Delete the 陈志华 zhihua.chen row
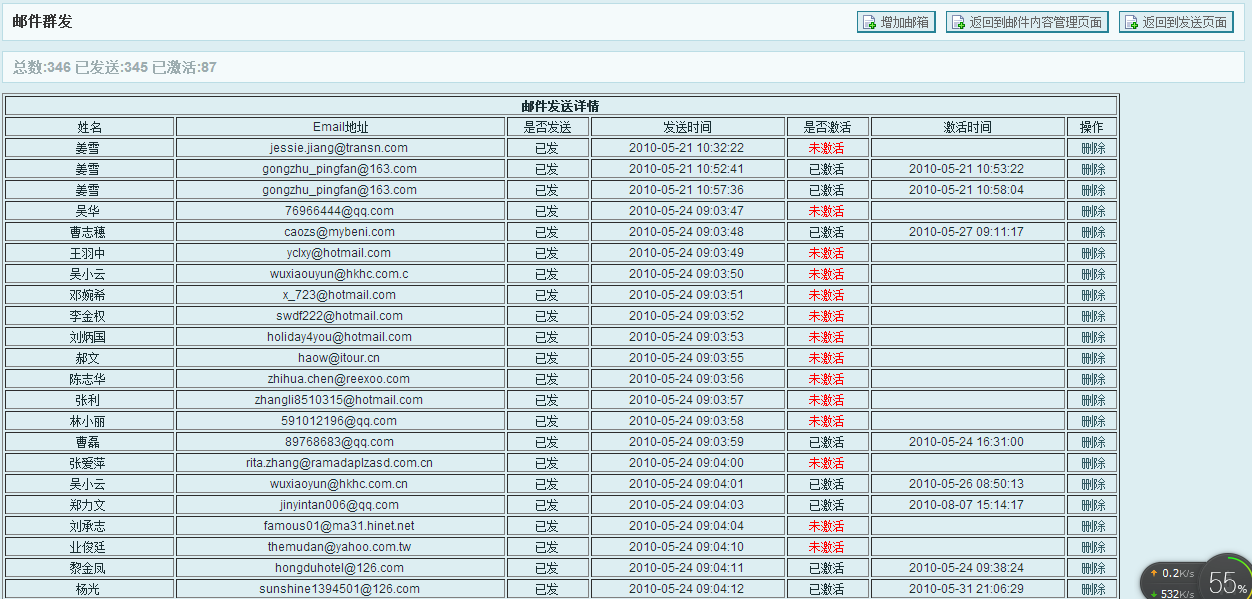The image size is (1252, 599). (1093, 379)
